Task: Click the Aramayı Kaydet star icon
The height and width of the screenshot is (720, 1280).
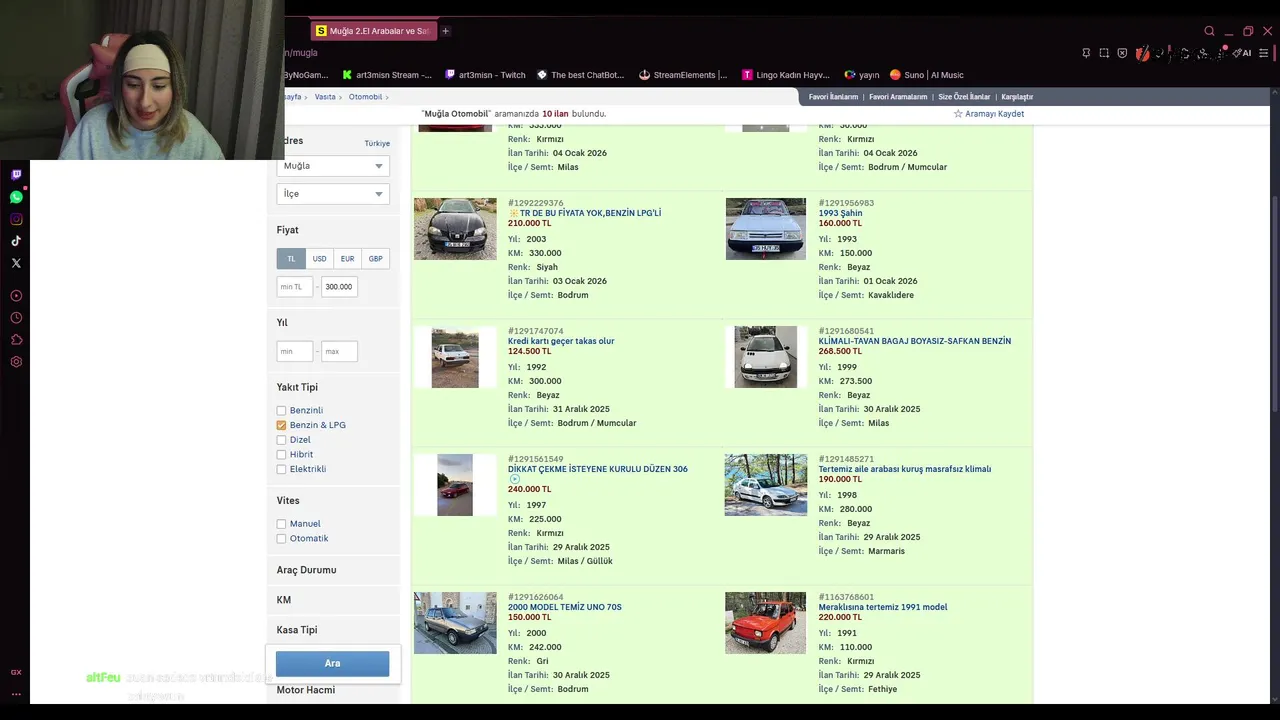Action: (958, 114)
